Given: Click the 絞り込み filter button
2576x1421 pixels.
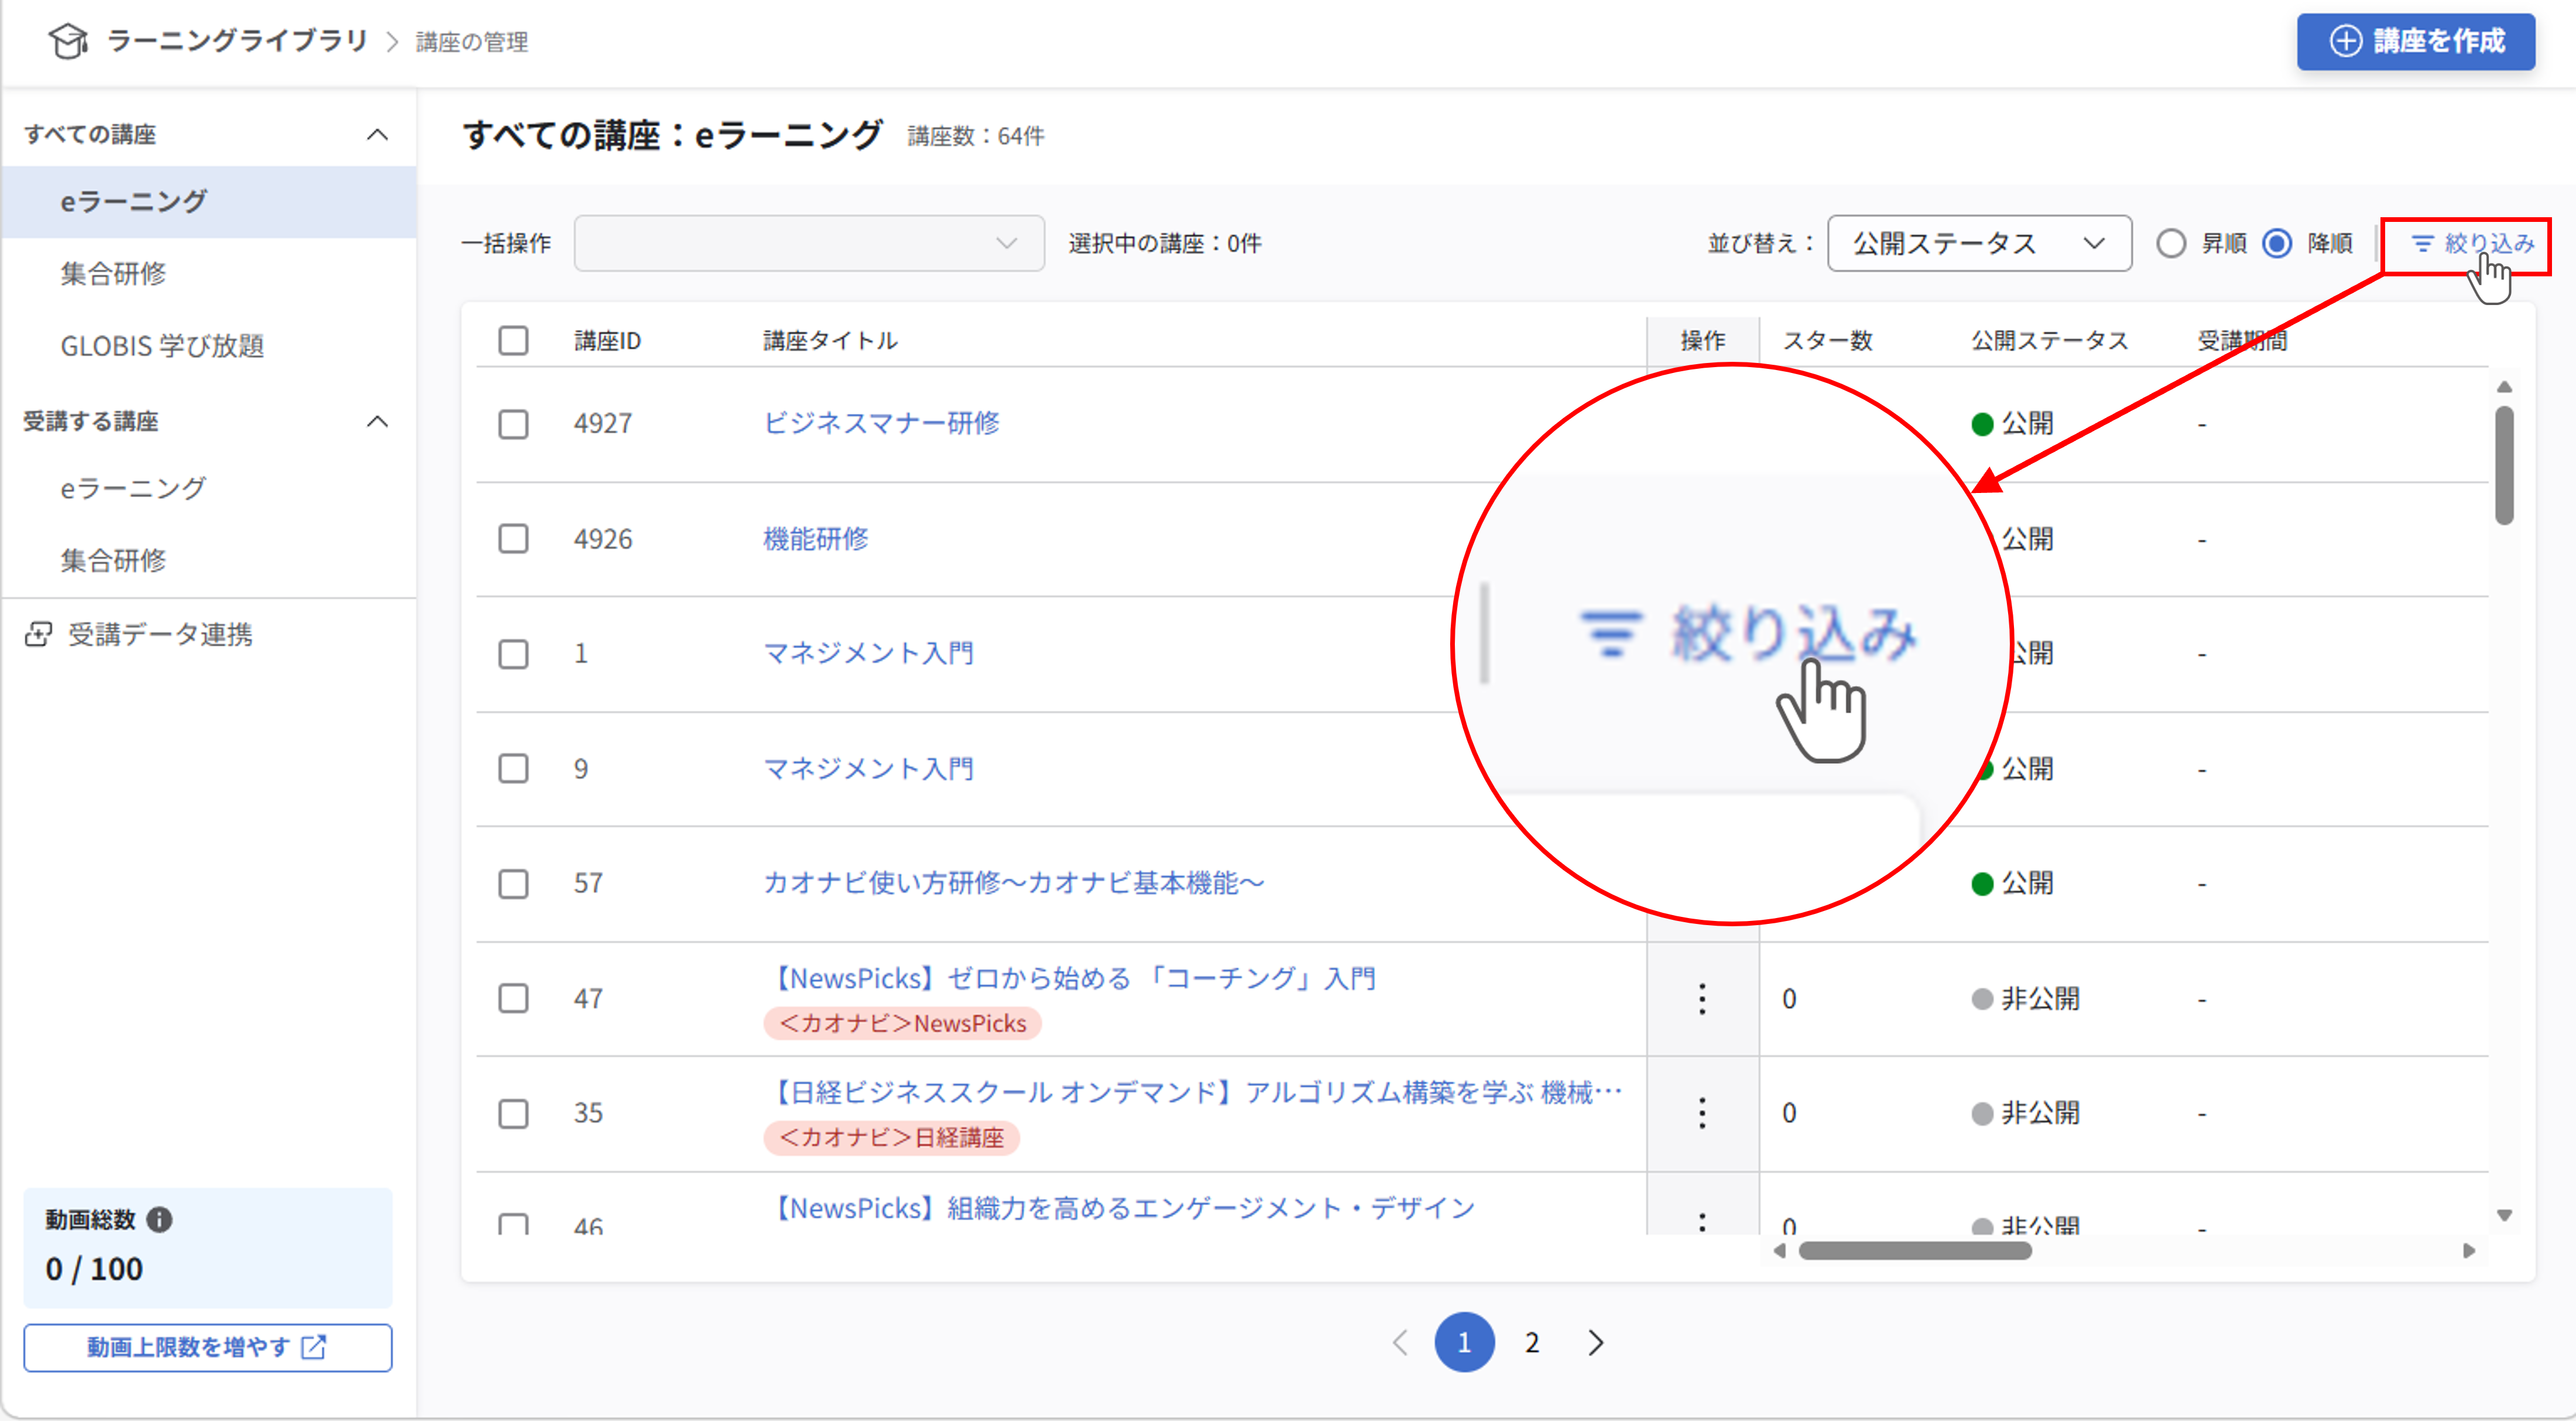Looking at the screenshot, I should [2472, 243].
